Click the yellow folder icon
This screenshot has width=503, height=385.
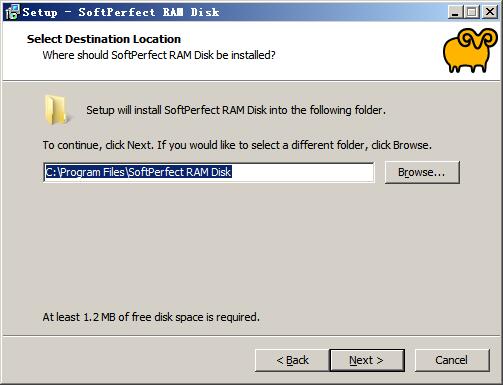(x=56, y=110)
